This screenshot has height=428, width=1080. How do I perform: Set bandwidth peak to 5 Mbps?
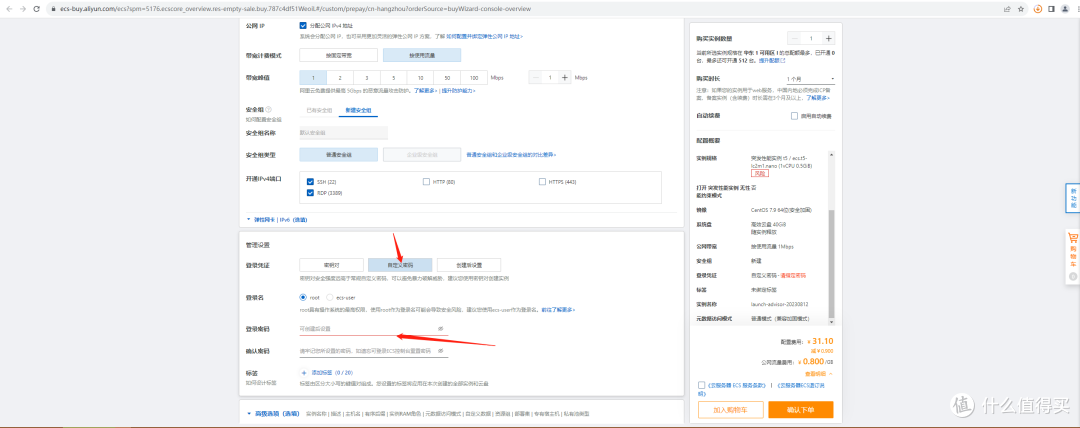(x=393, y=78)
